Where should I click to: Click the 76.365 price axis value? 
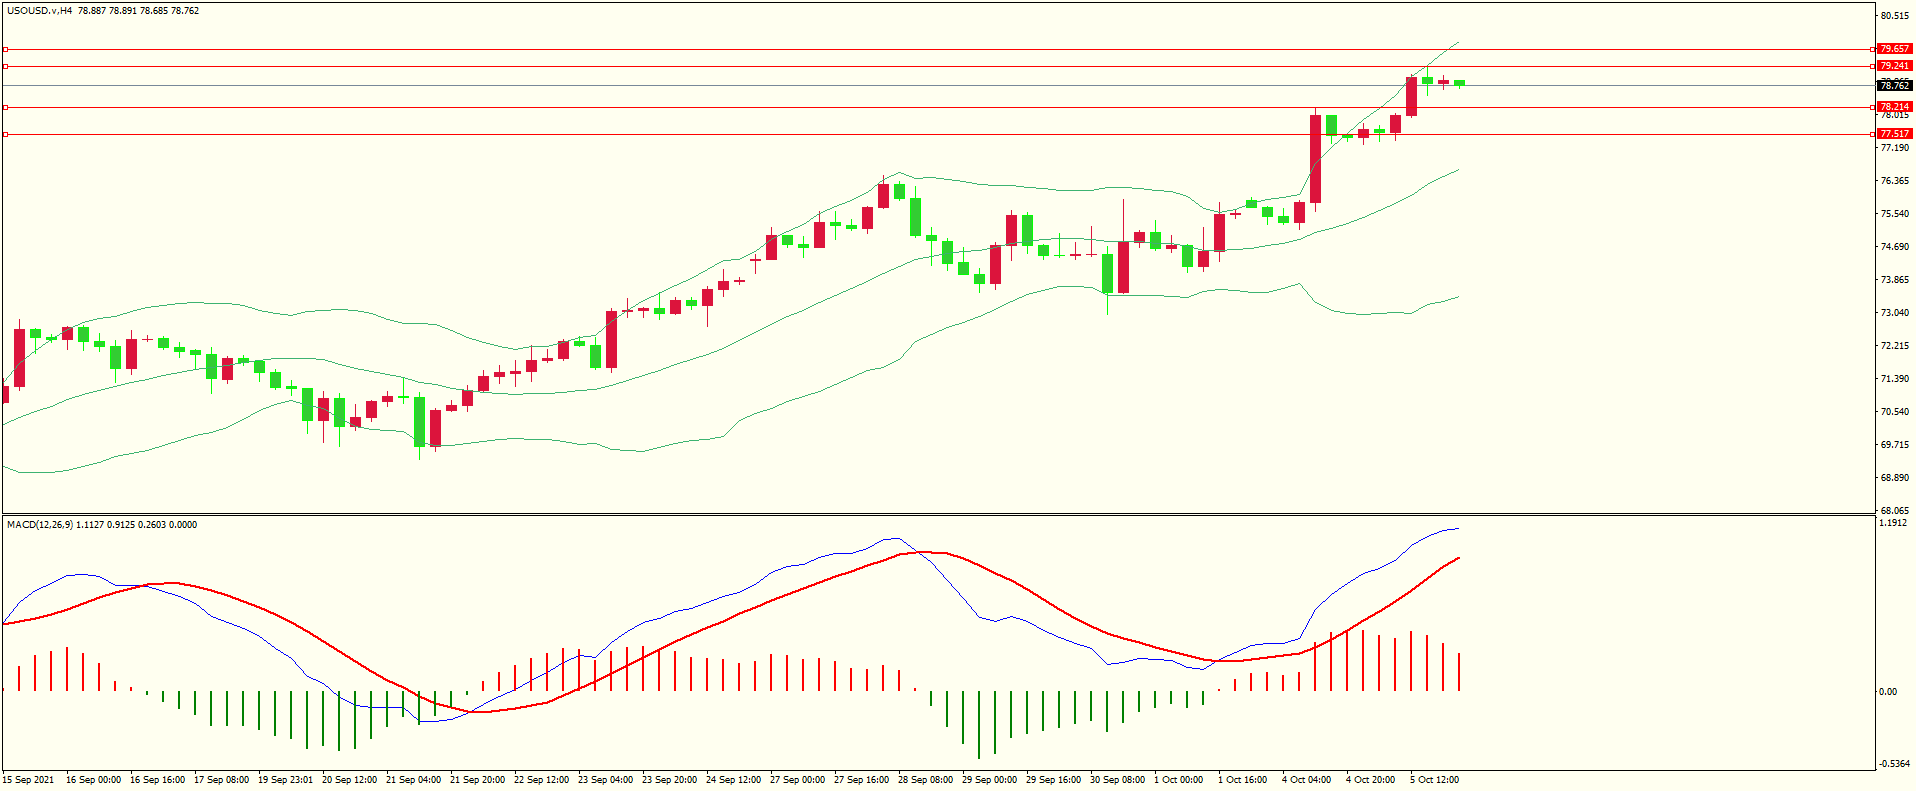[1894, 181]
